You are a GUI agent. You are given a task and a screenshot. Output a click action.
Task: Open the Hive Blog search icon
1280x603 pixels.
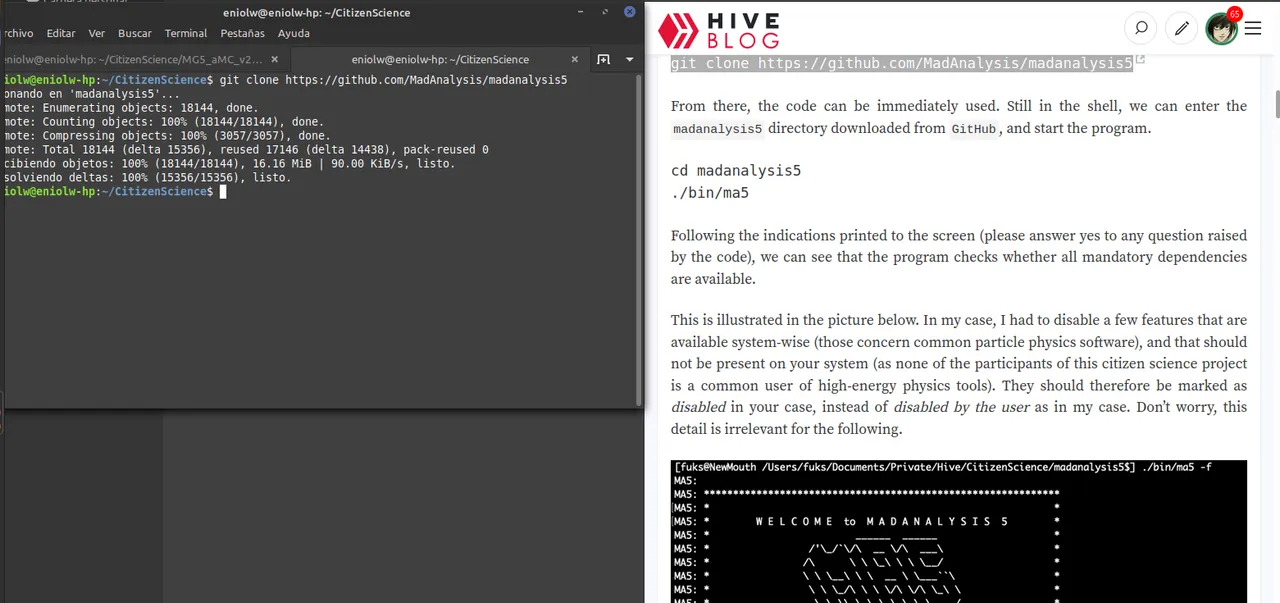tap(1140, 28)
